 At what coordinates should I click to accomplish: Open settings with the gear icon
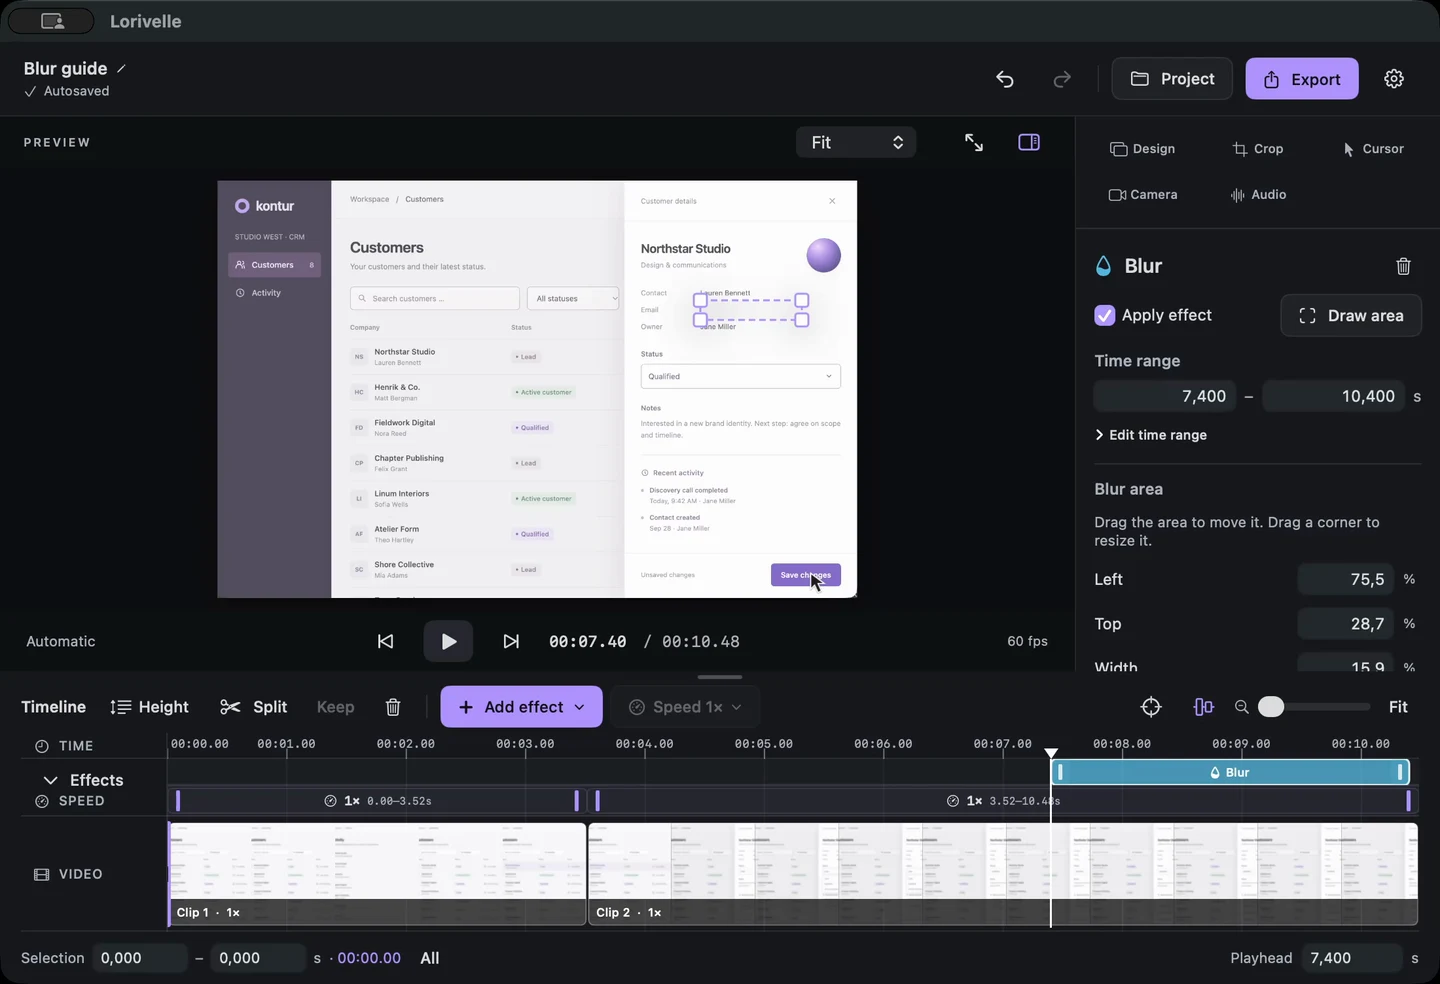tap(1394, 79)
